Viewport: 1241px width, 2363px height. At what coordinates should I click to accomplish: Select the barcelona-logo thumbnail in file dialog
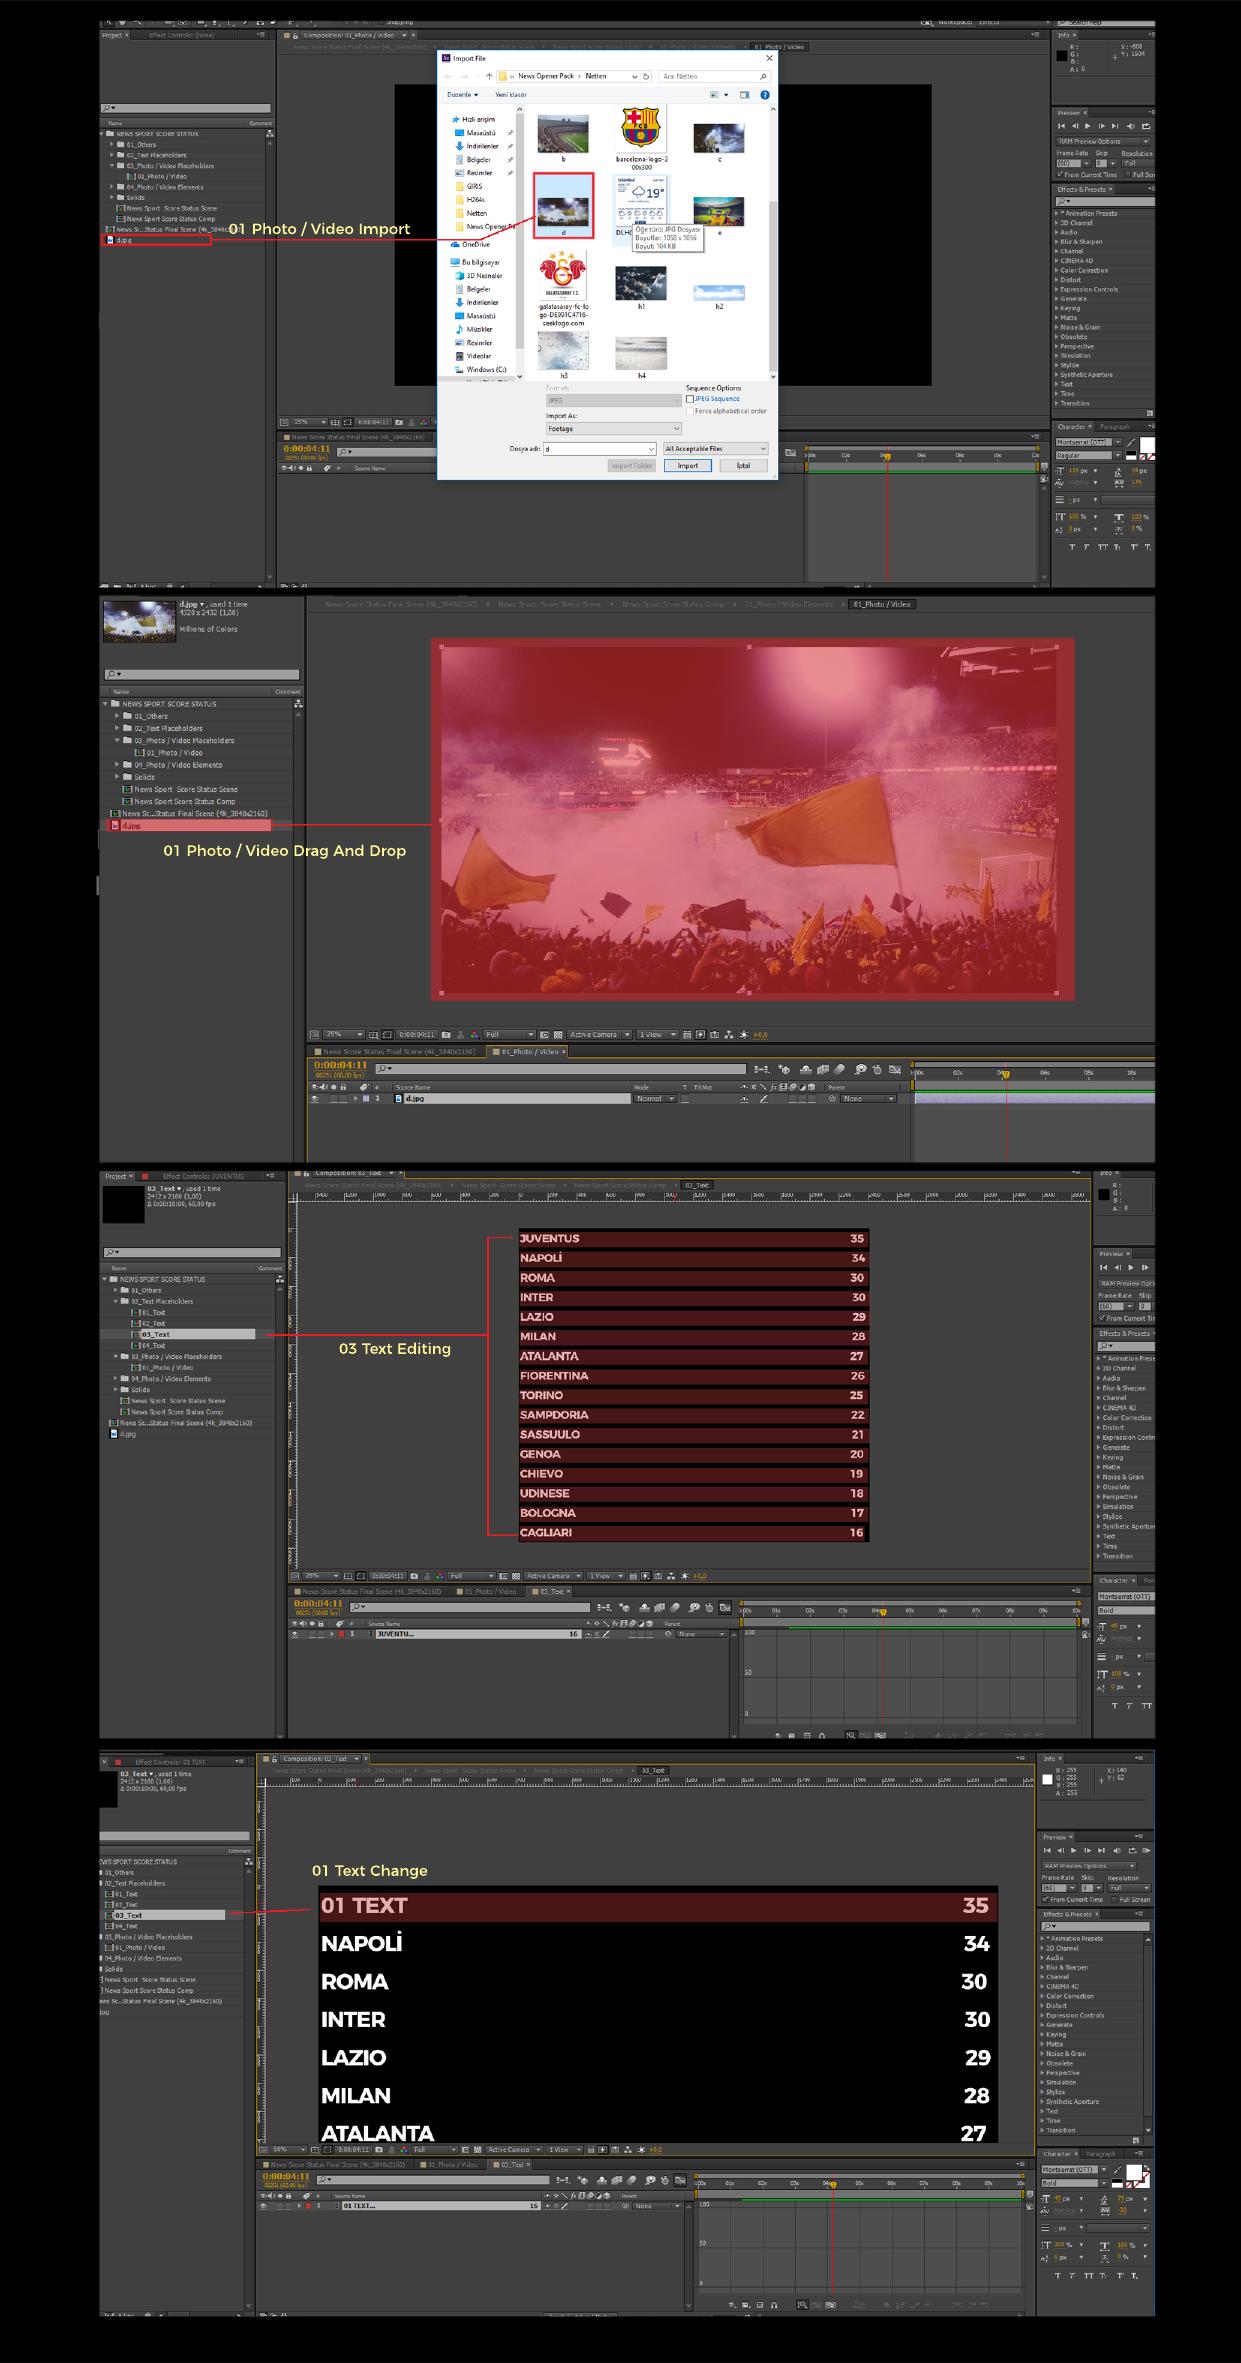click(x=641, y=130)
